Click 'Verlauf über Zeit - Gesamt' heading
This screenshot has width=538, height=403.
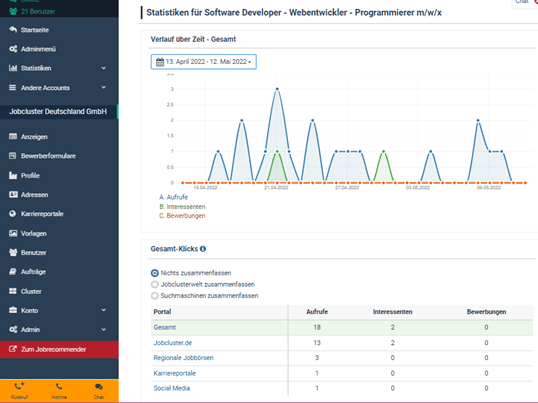pos(193,39)
